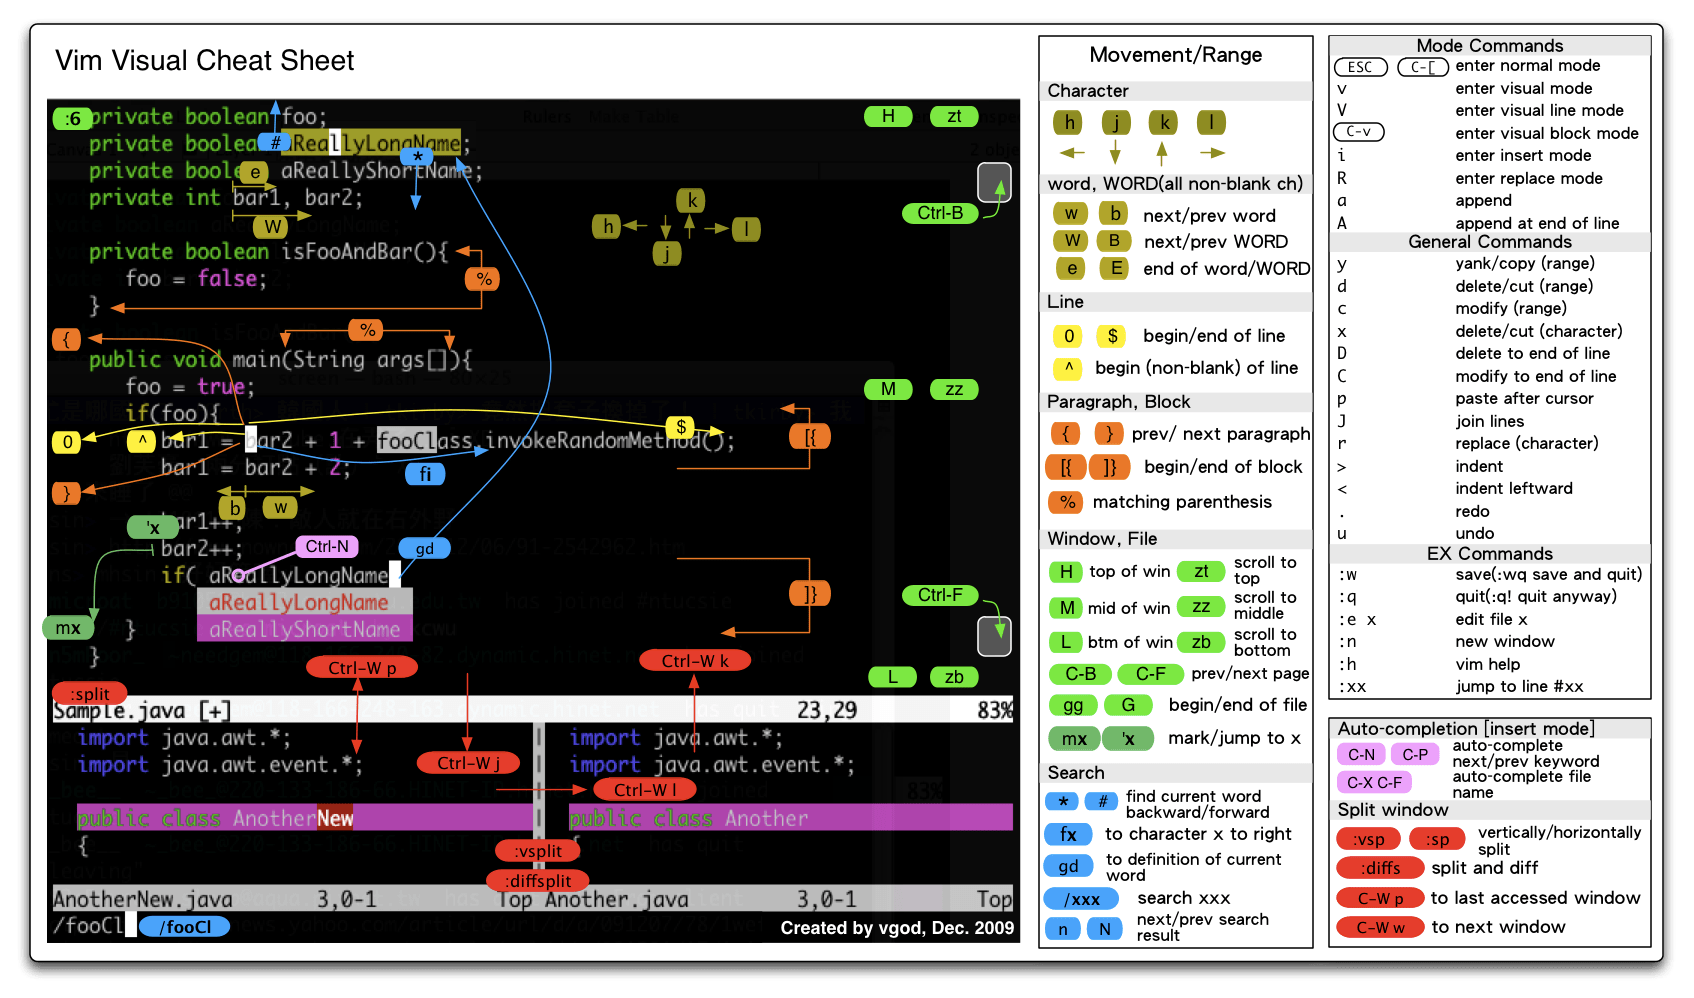Click the Ctrl-N auto-complete badge
This screenshot has height=998, width=1694.
coord(327,546)
